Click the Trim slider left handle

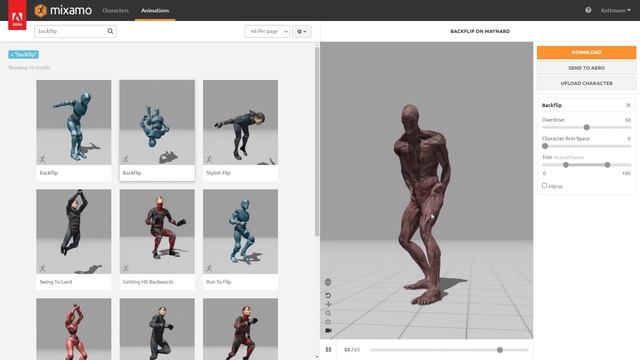point(566,165)
